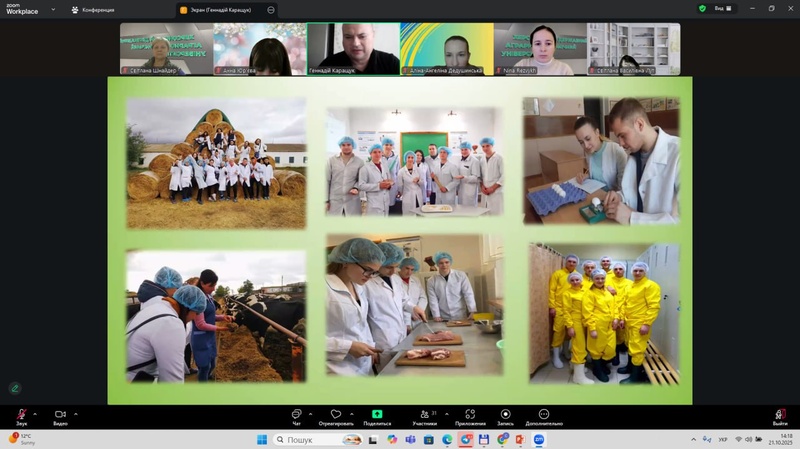Open reactions with the Отреагировать icon
Screen dimensions: 800x449
(x=335, y=414)
